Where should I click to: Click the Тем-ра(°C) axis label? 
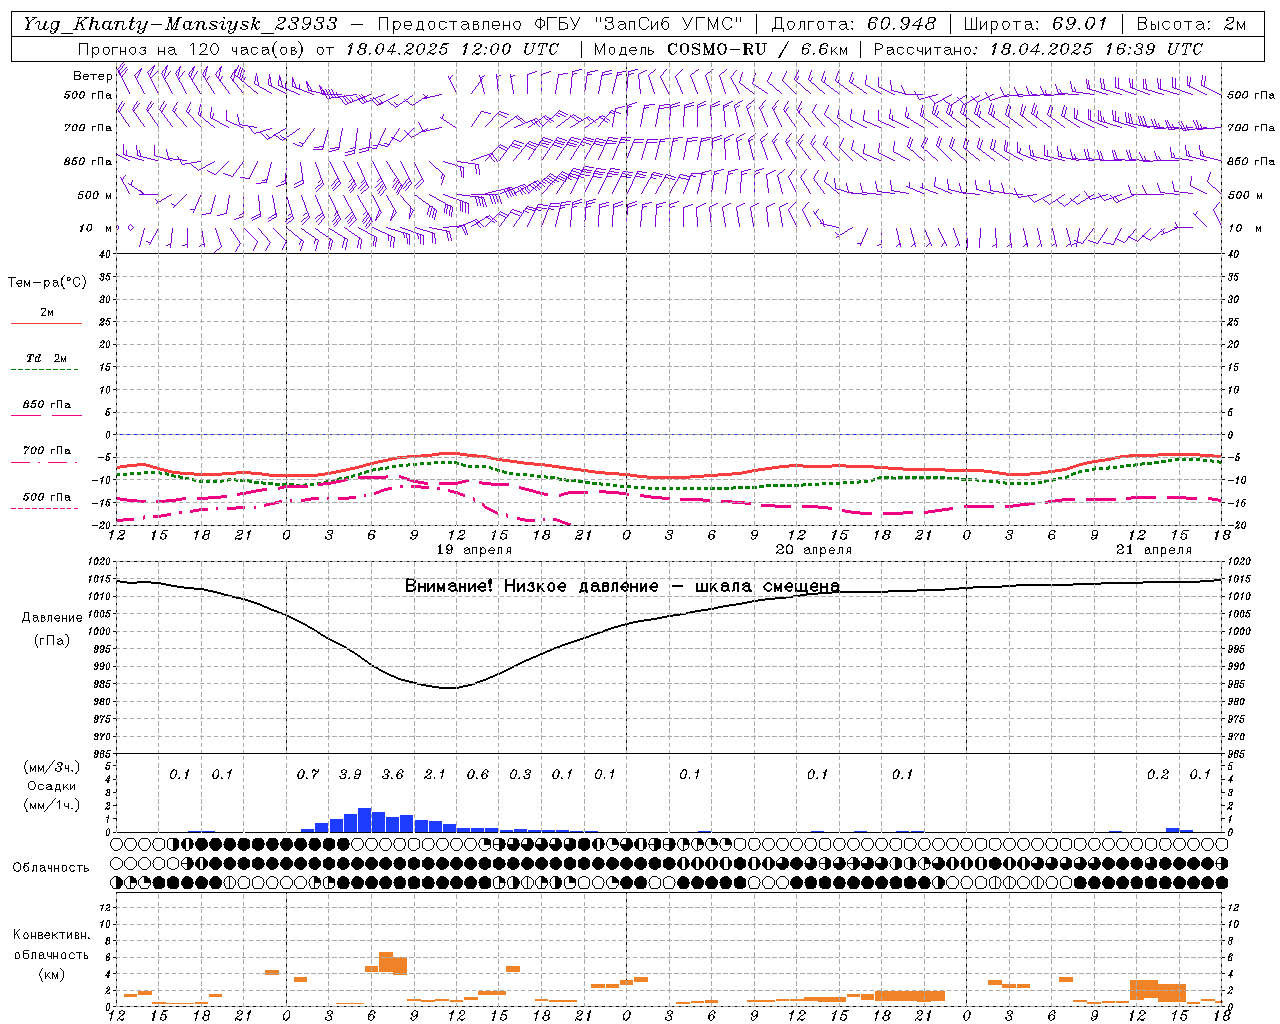pyautogui.click(x=47, y=283)
